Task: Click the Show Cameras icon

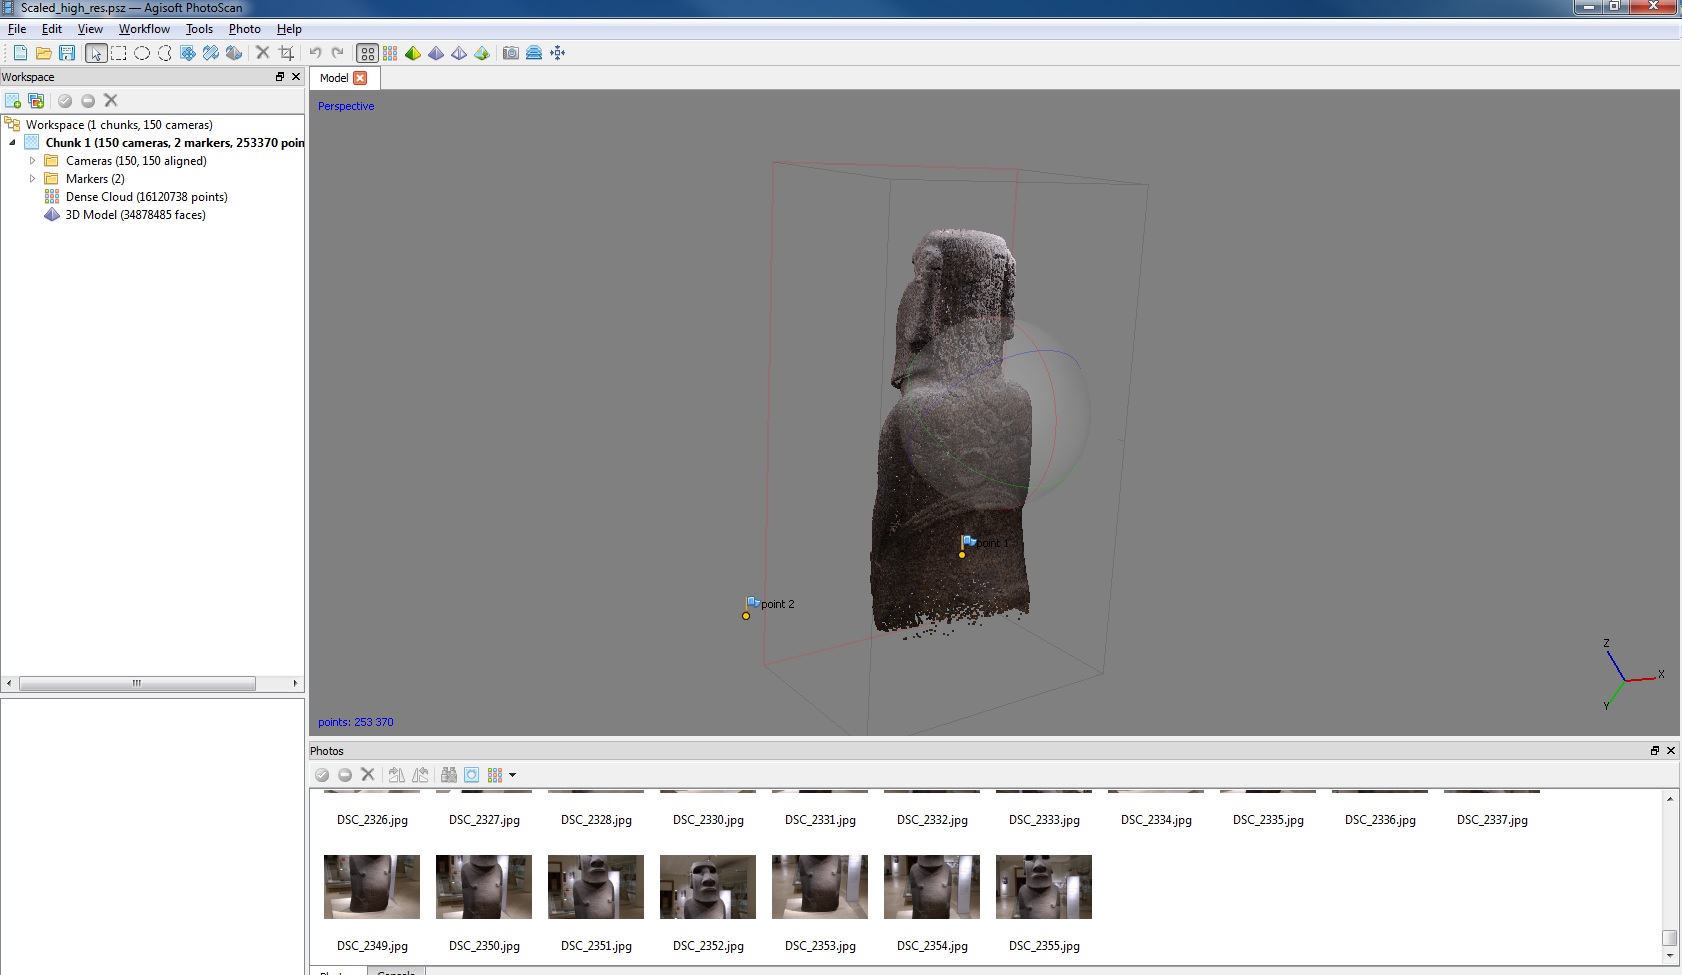Action: 511,53
